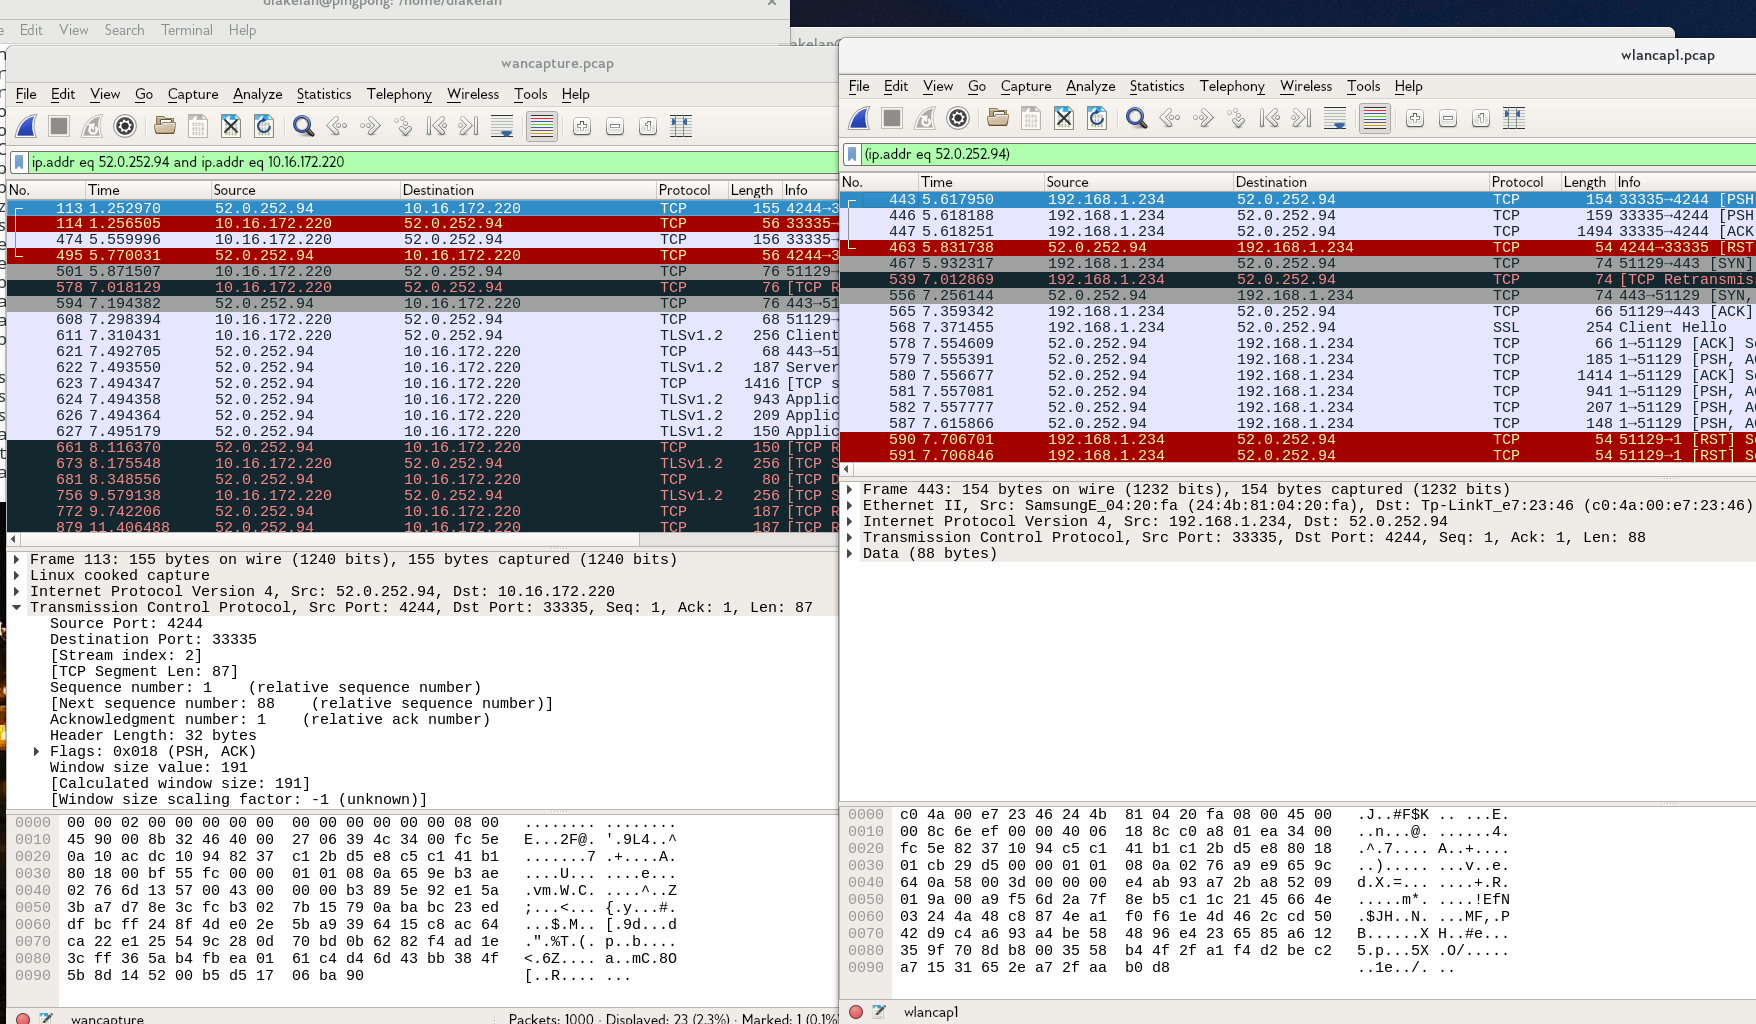Toggle packet colorization in wancapture window
Image resolution: width=1756 pixels, height=1024 pixels.
tap(541, 126)
